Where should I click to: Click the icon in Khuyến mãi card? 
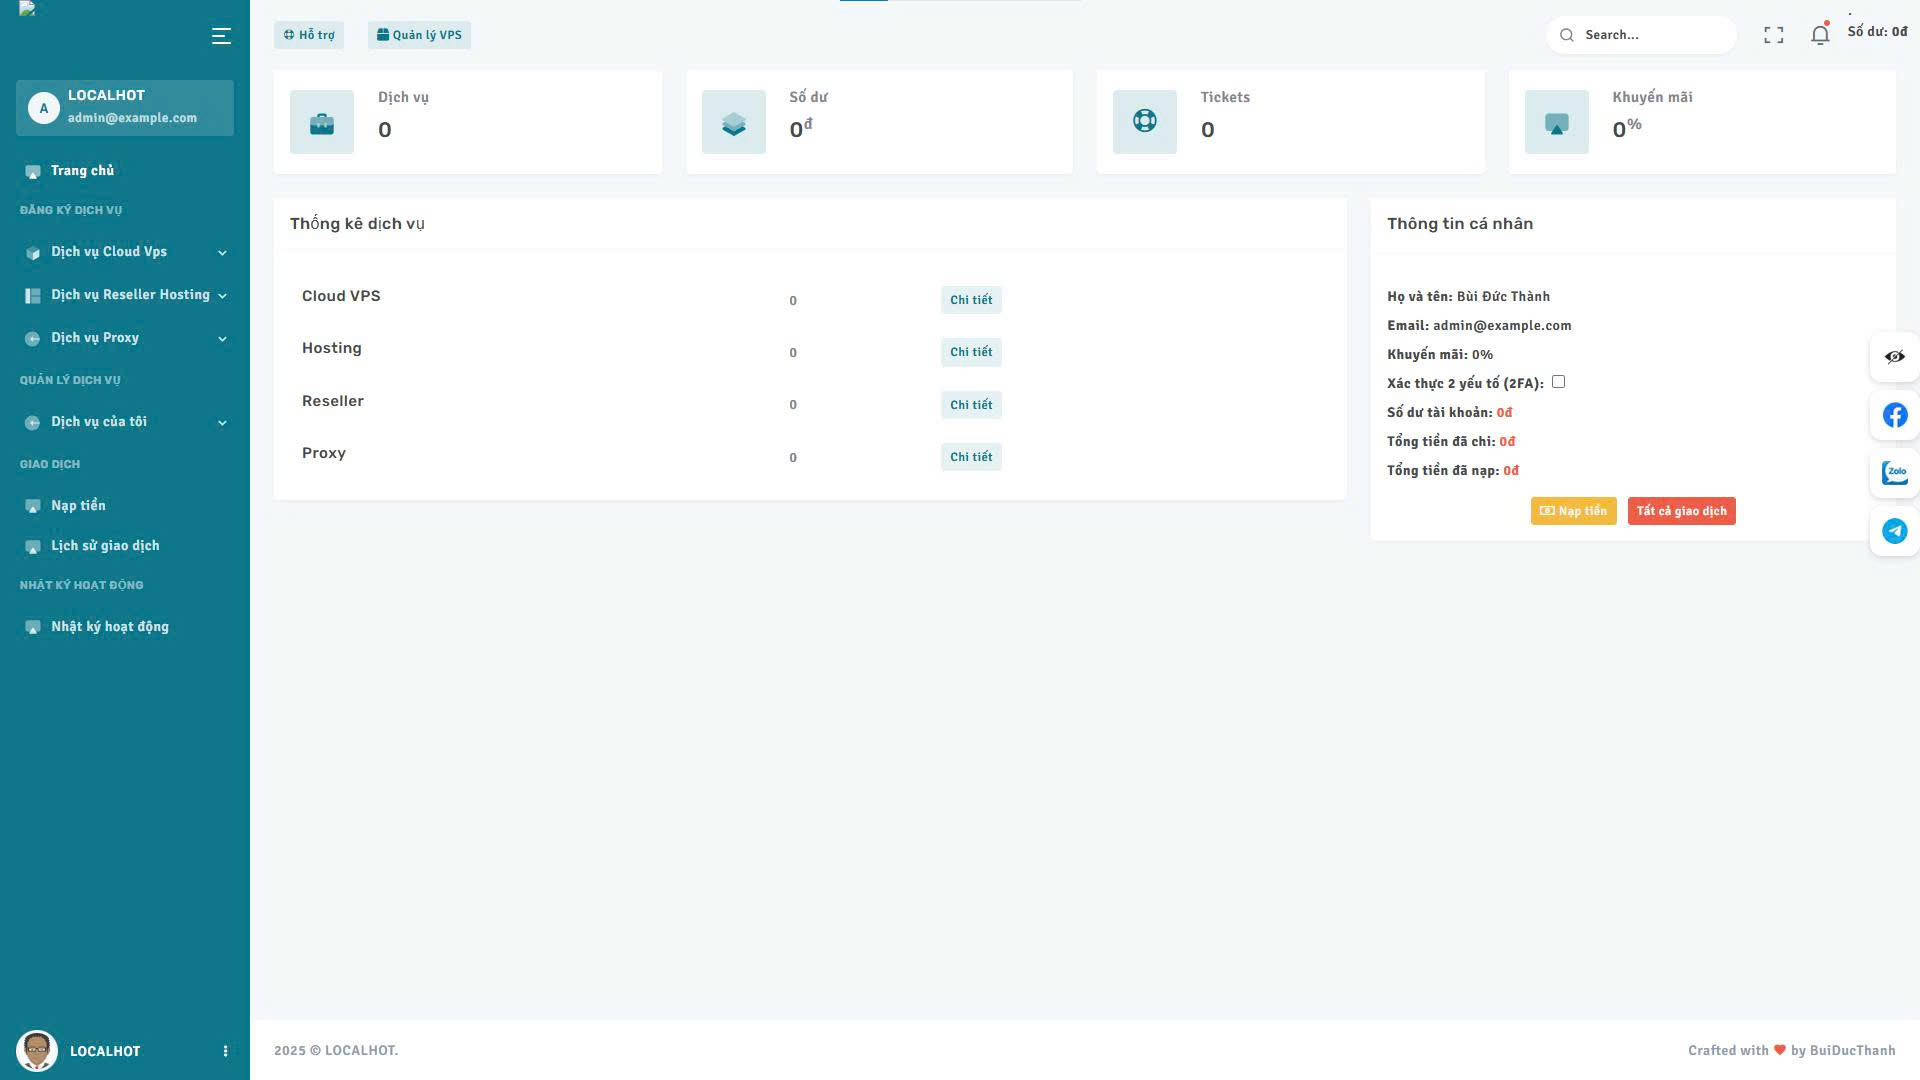(x=1557, y=123)
